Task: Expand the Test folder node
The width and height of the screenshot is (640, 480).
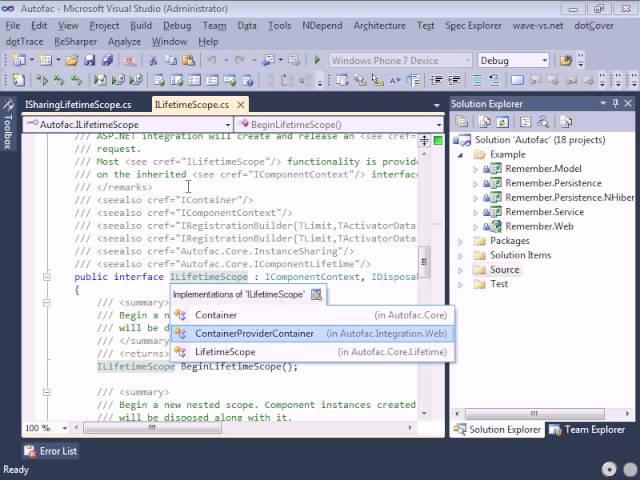Action: (460, 284)
